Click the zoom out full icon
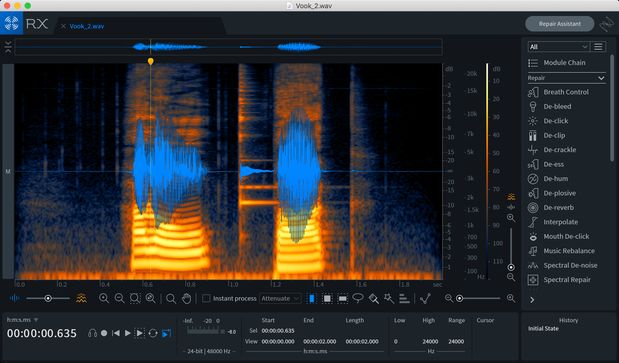Image resolution: width=619 pixels, height=363 pixels. [150, 298]
